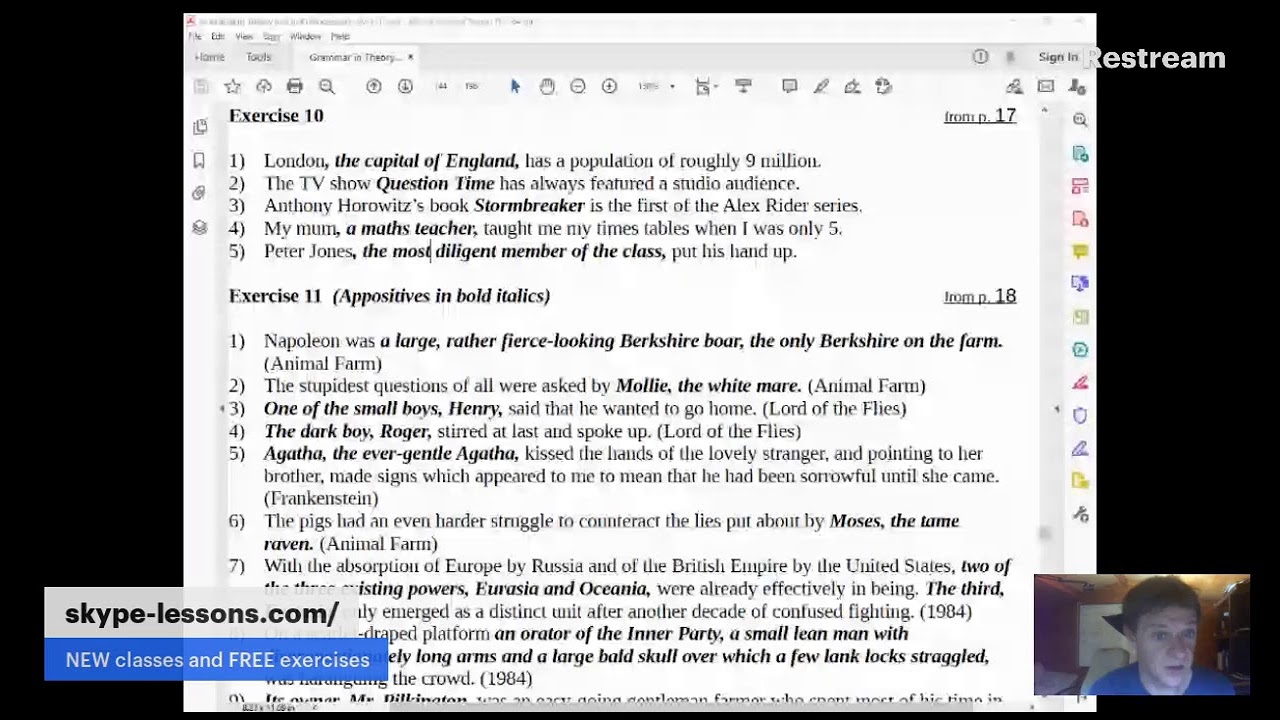Click the share with others person icon
The image size is (1280, 720).
1077,87
